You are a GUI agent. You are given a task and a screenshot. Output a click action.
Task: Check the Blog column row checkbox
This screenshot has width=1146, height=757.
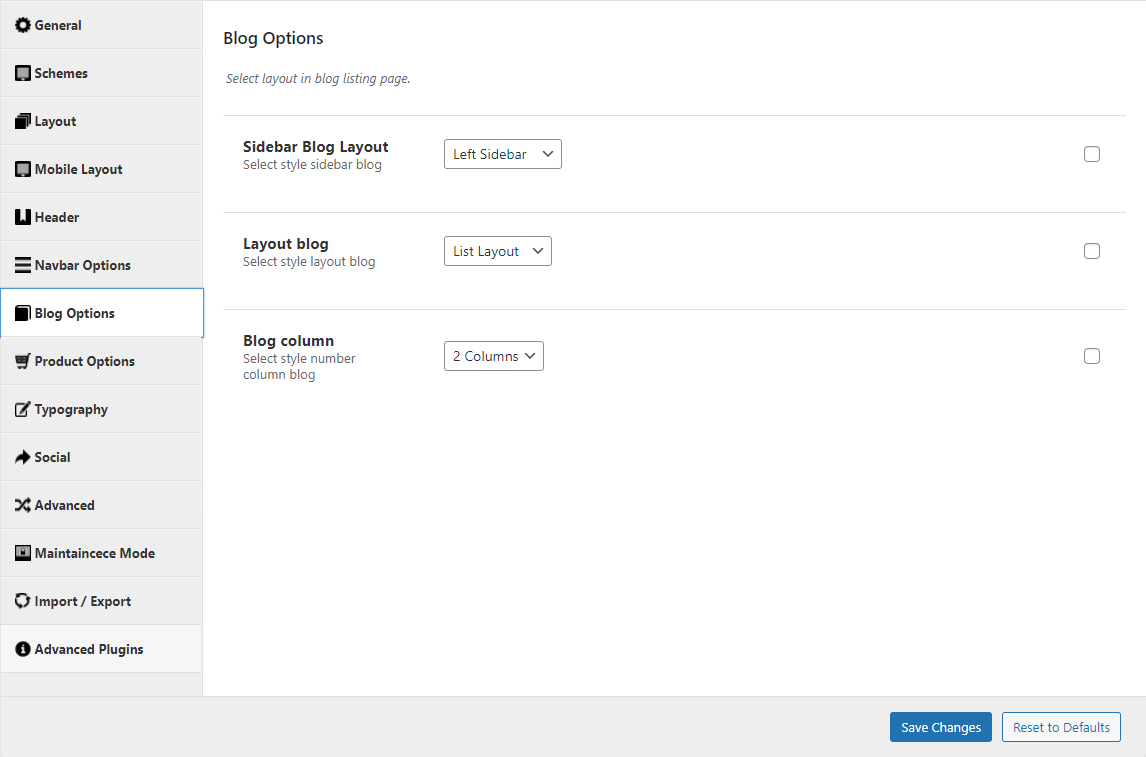pyautogui.click(x=1092, y=356)
